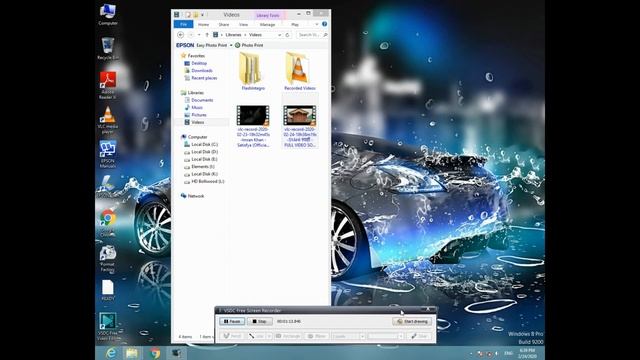This screenshot has height=360, width=640.
Task: Open recent locations dropdown beside forward arrow
Action: click(x=199, y=35)
